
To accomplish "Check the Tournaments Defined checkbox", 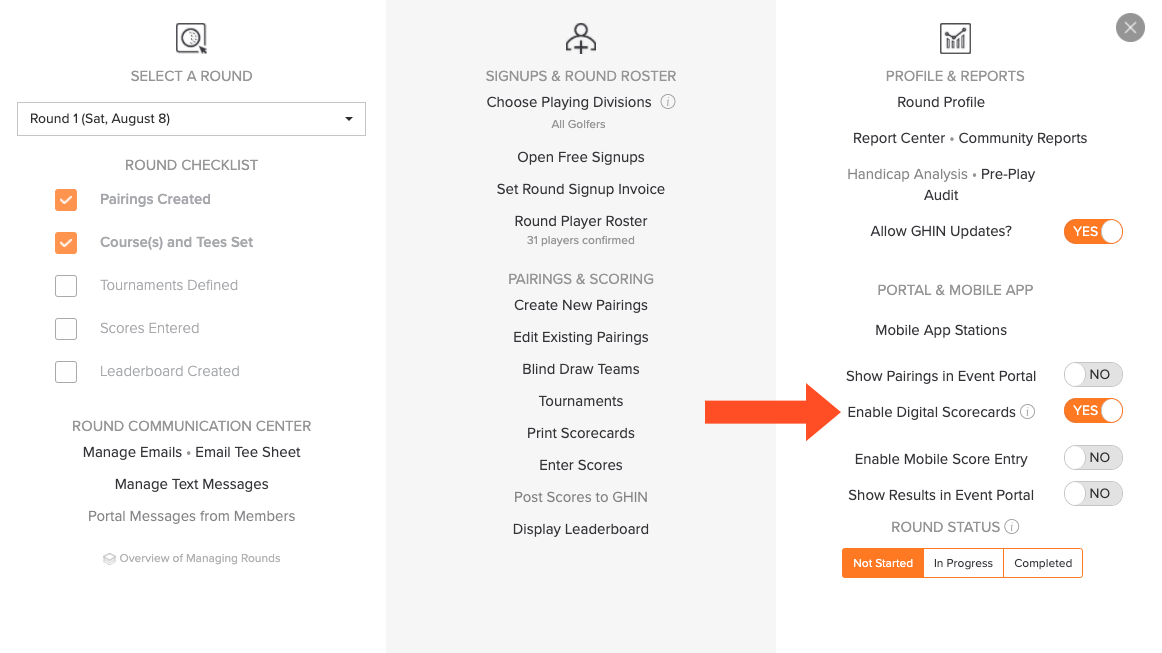I will (66, 285).
